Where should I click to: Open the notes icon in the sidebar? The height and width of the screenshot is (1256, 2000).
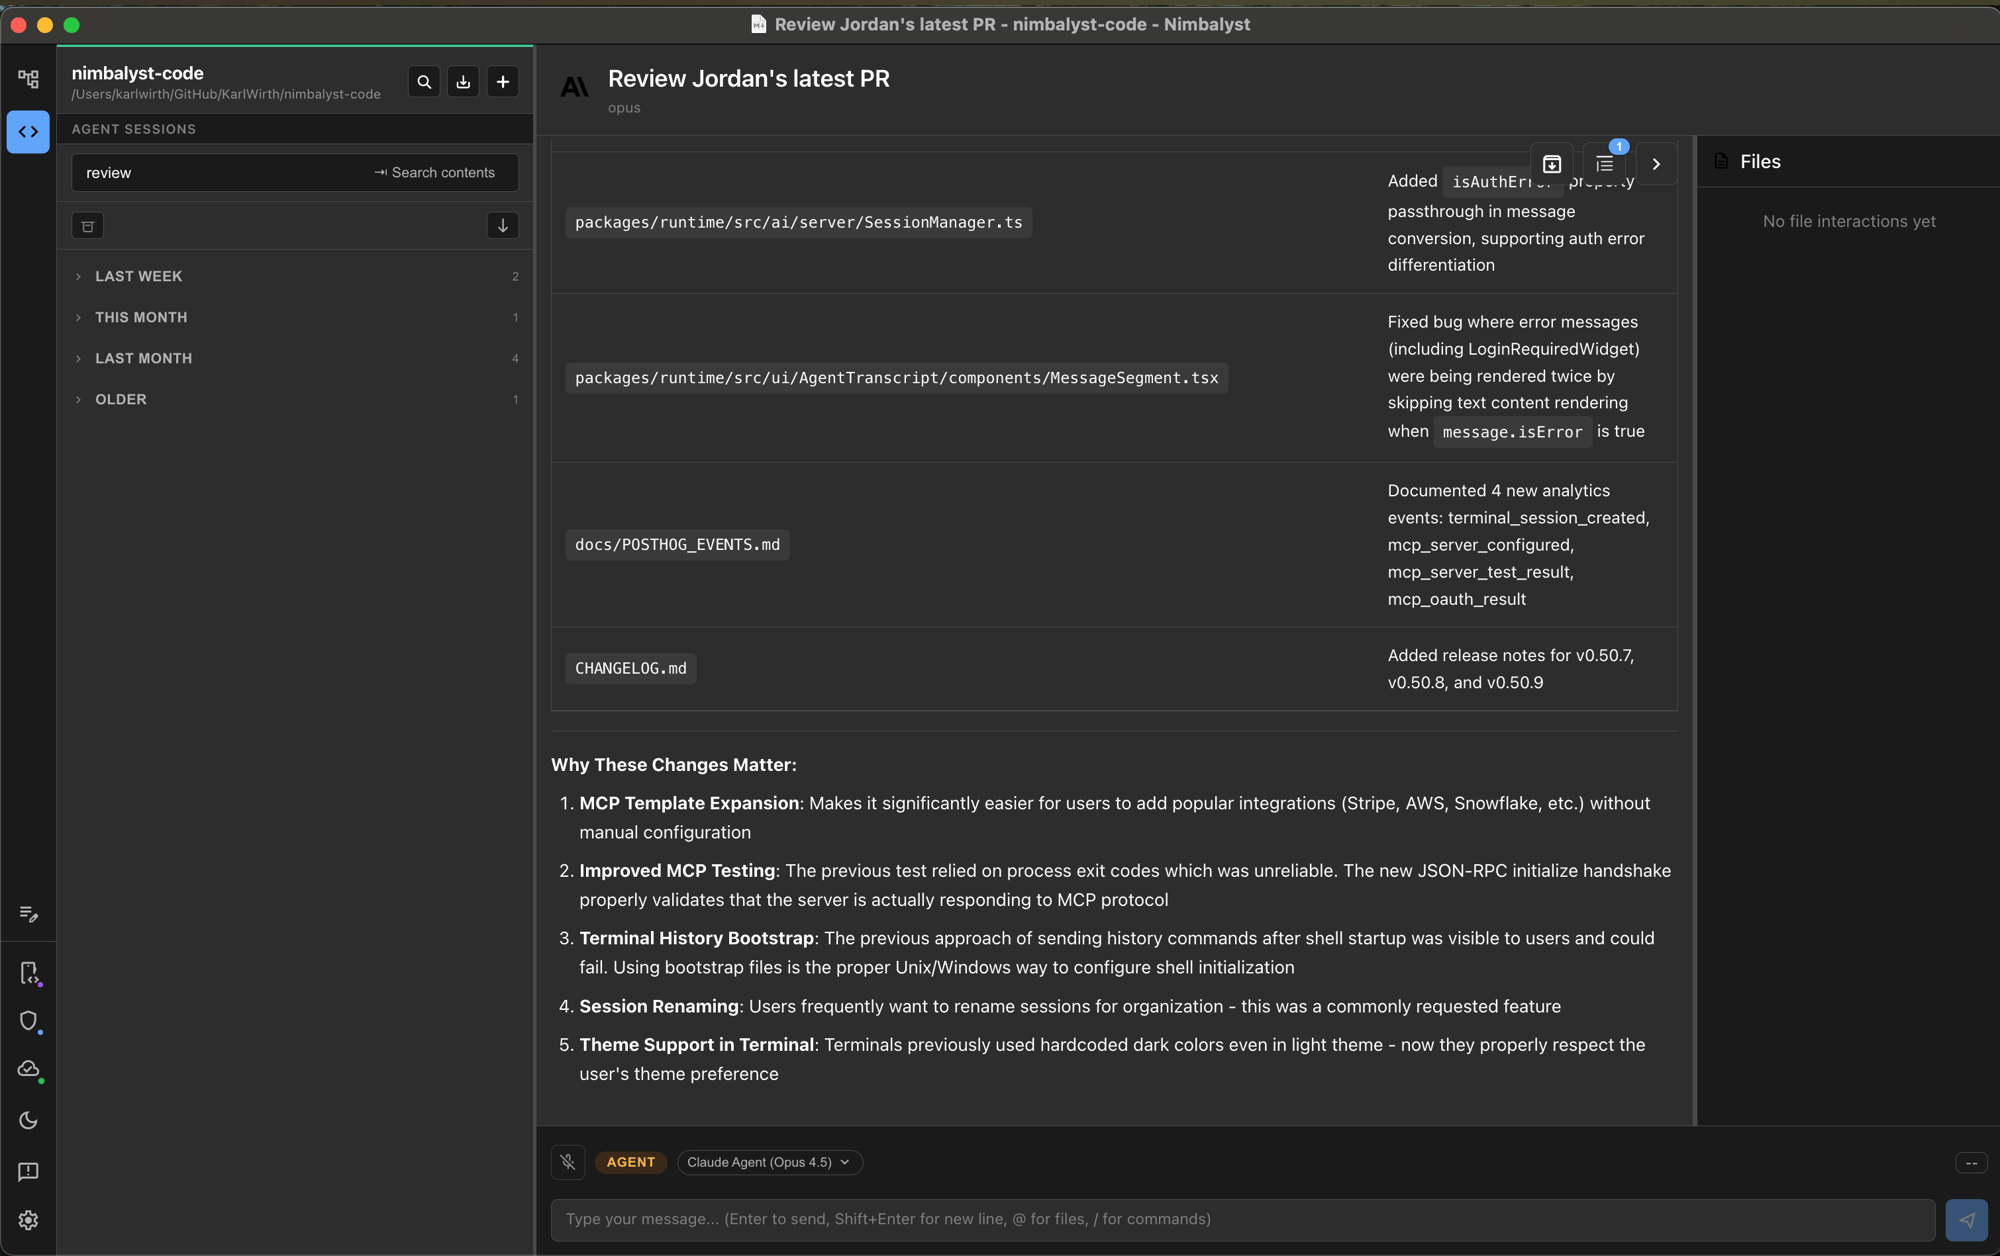click(x=28, y=914)
